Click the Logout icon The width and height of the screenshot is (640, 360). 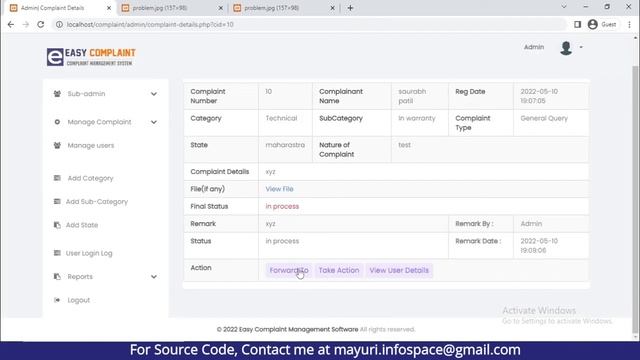tap(57, 300)
